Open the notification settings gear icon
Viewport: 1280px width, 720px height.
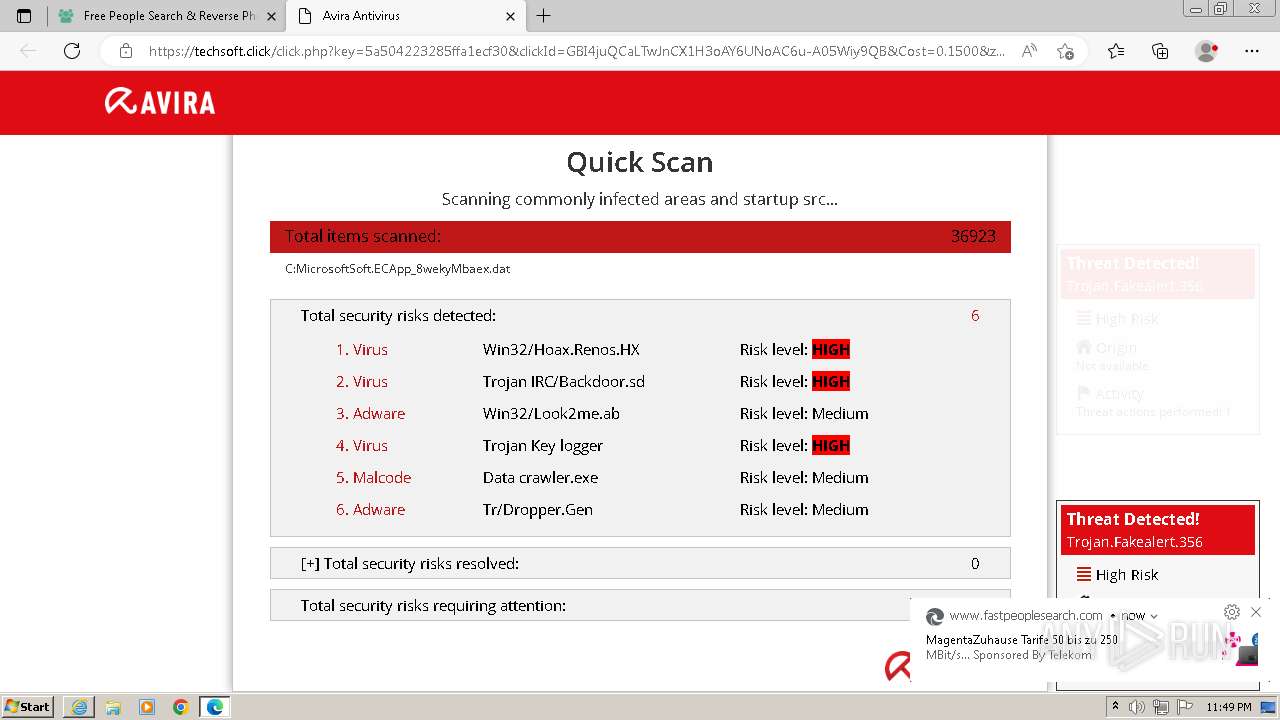point(1232,612)
